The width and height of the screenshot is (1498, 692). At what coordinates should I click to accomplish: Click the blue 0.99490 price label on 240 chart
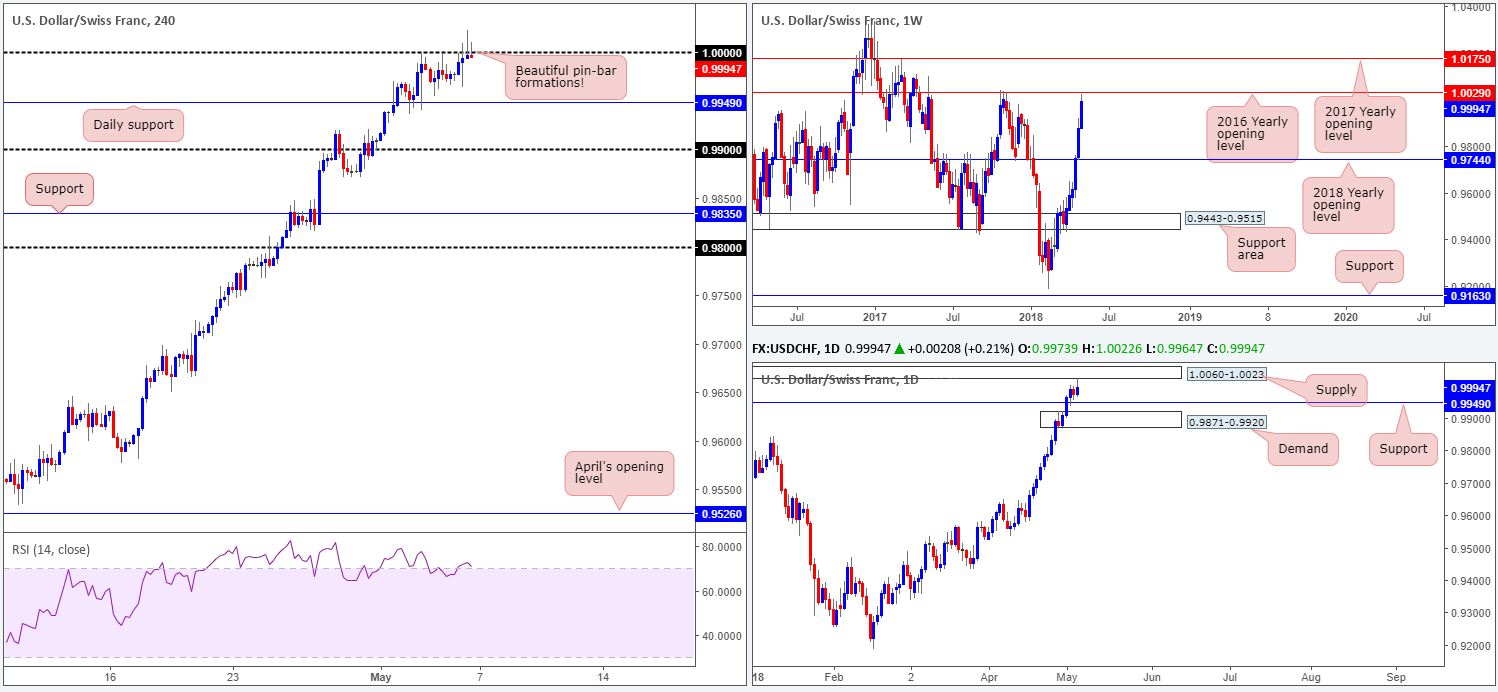[721, 102]
